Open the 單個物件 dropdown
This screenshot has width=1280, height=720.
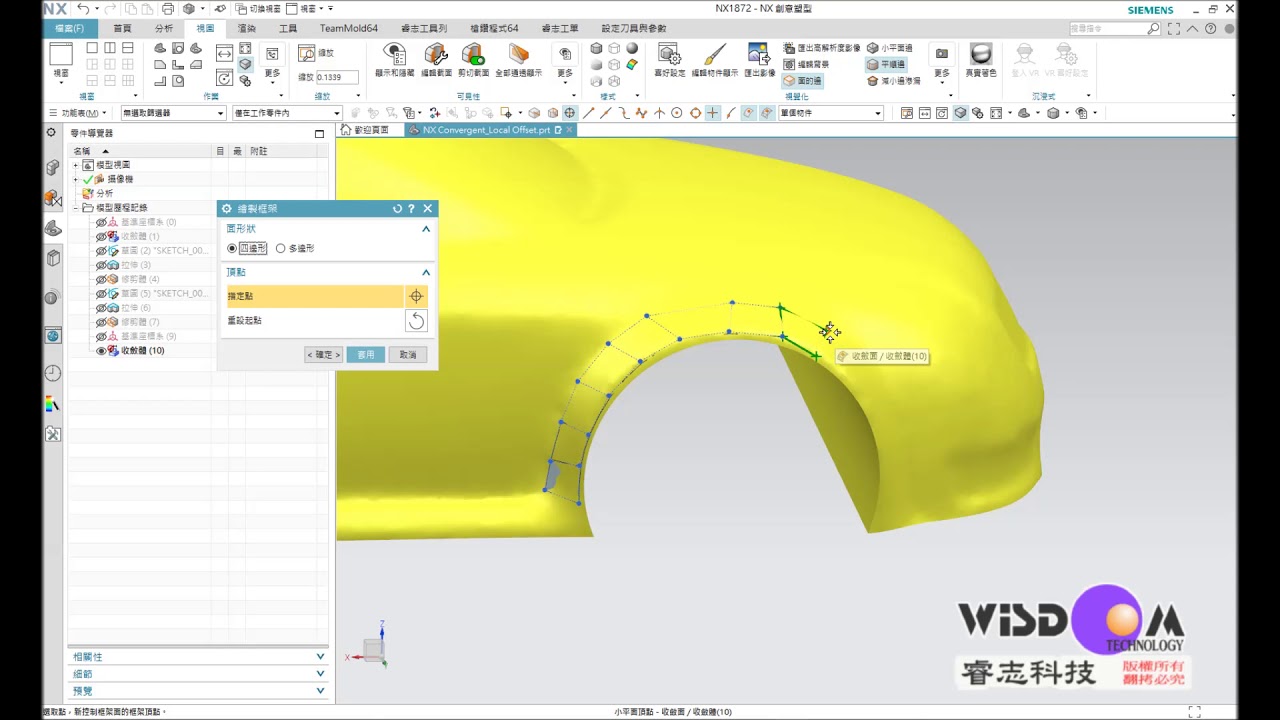[830, 113]
